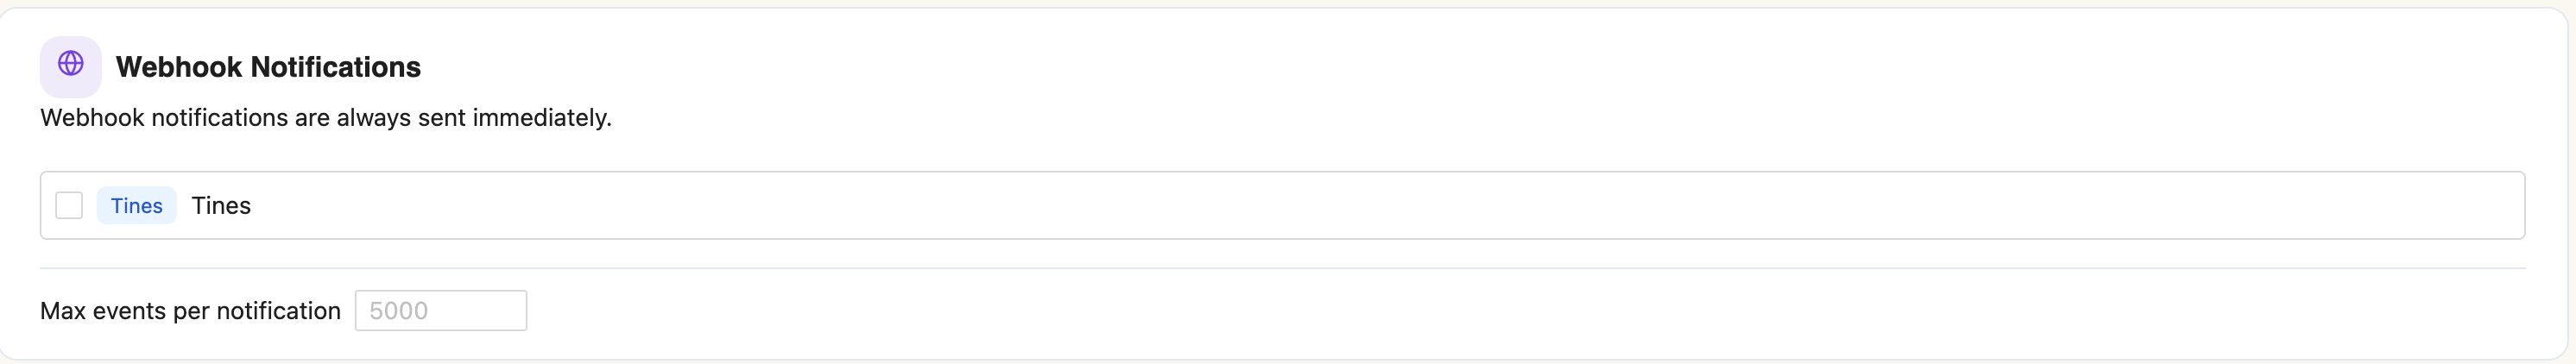The height and width of the screenshot is (364, 2576).
Task: Click the blue Tines tag badge
Action: click(x=136, y=205)
